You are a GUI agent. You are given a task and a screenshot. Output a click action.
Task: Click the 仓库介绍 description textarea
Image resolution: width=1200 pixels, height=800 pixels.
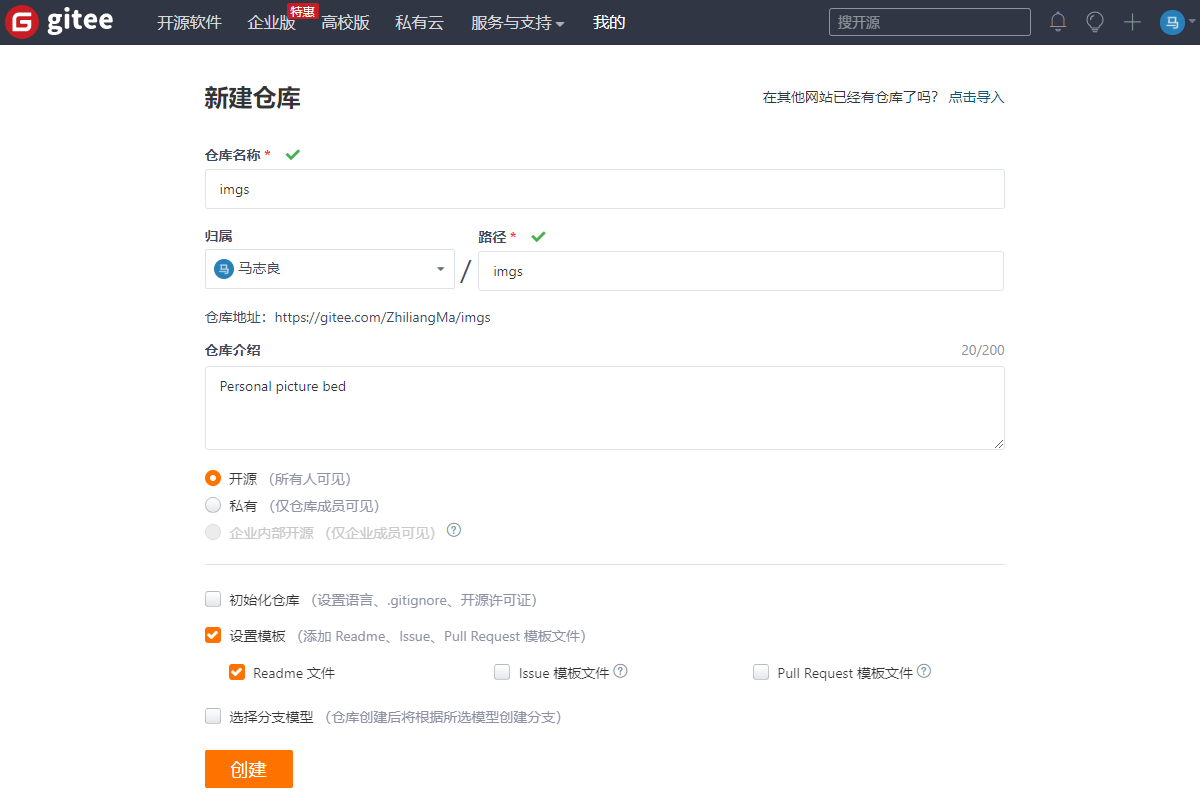(604, 408)
